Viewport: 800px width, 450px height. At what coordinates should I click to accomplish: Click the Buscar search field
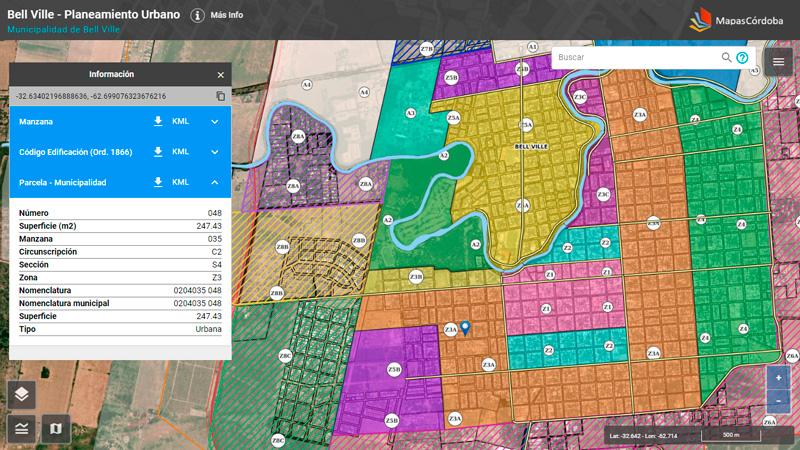[x=635, y=58]
